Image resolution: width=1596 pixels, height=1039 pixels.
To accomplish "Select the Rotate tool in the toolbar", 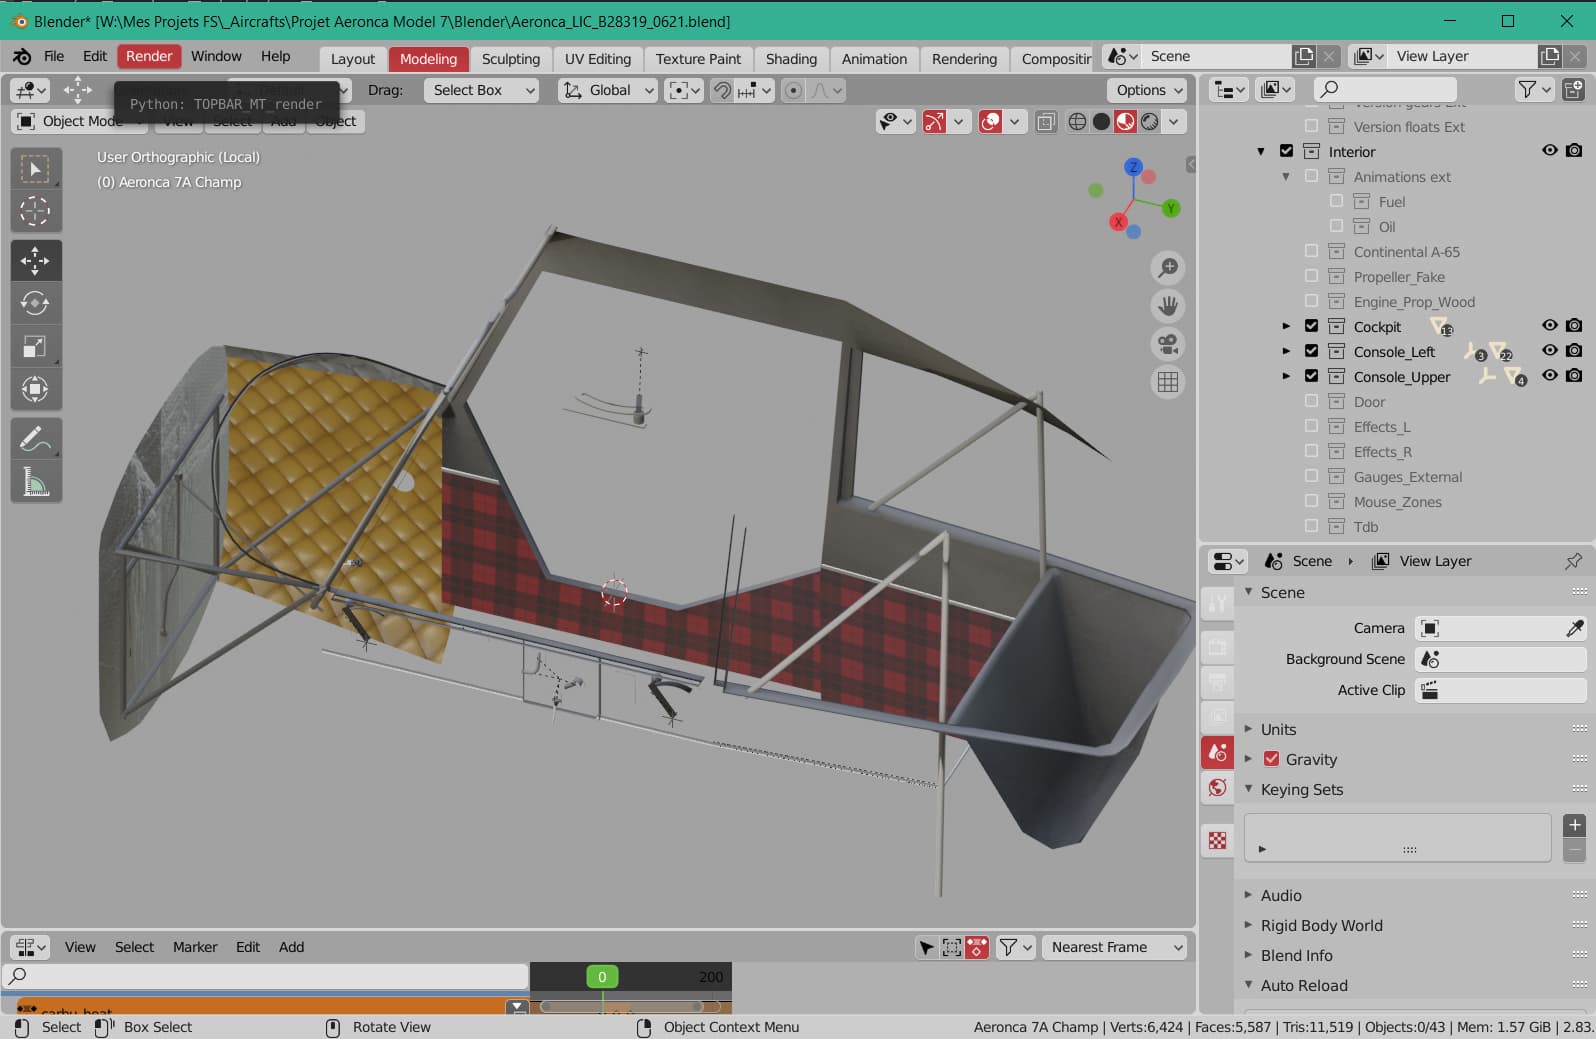I will click(x=35, y=303).
